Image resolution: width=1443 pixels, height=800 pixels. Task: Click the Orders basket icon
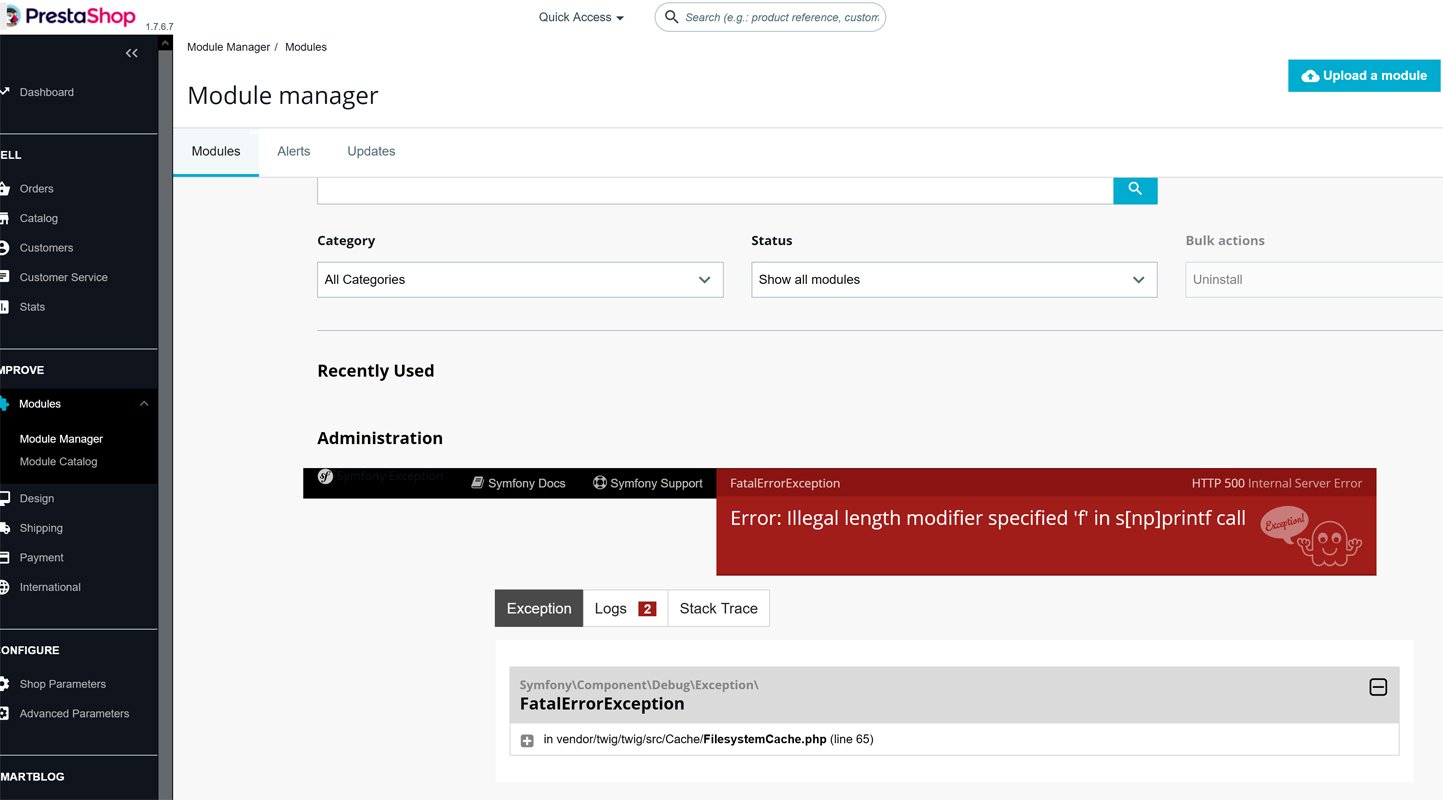click(x=5, y=189)
